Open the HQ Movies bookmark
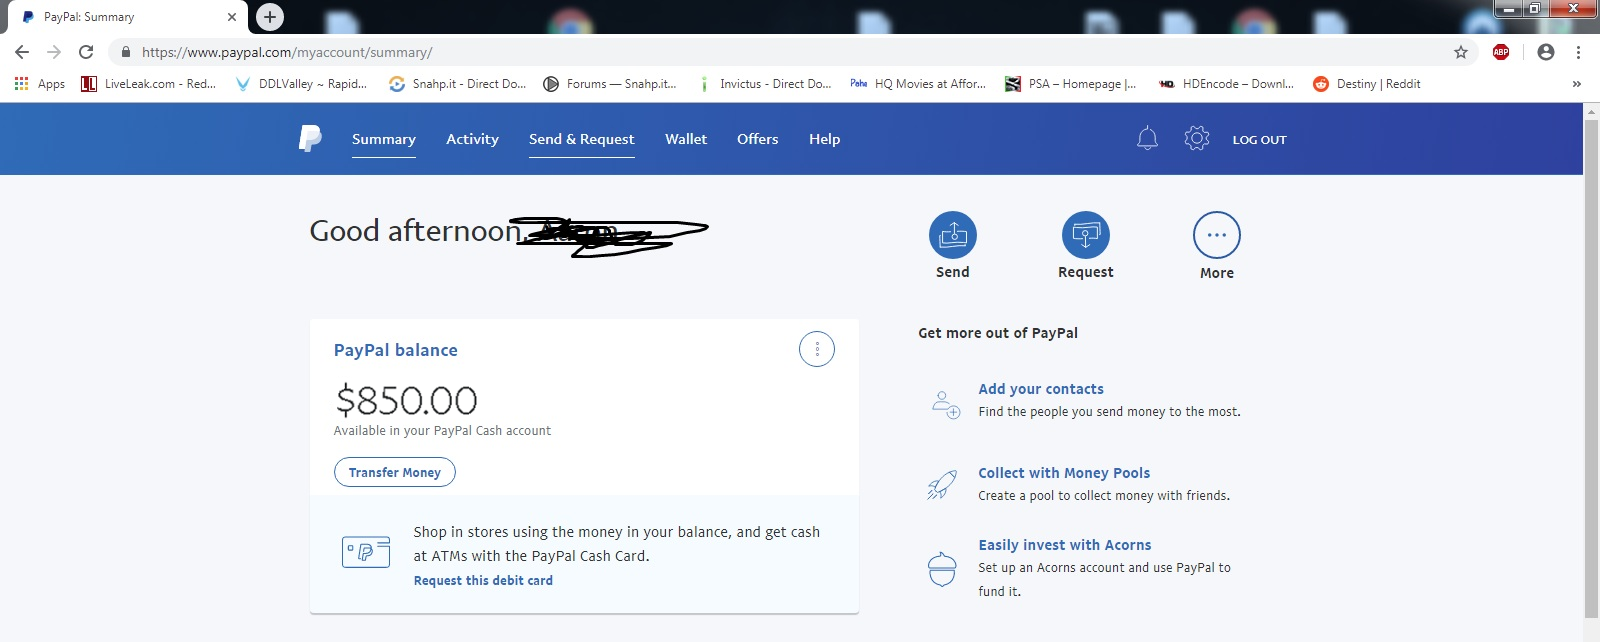The height and width of the screenshot is (642, 1600). [918, 84]
